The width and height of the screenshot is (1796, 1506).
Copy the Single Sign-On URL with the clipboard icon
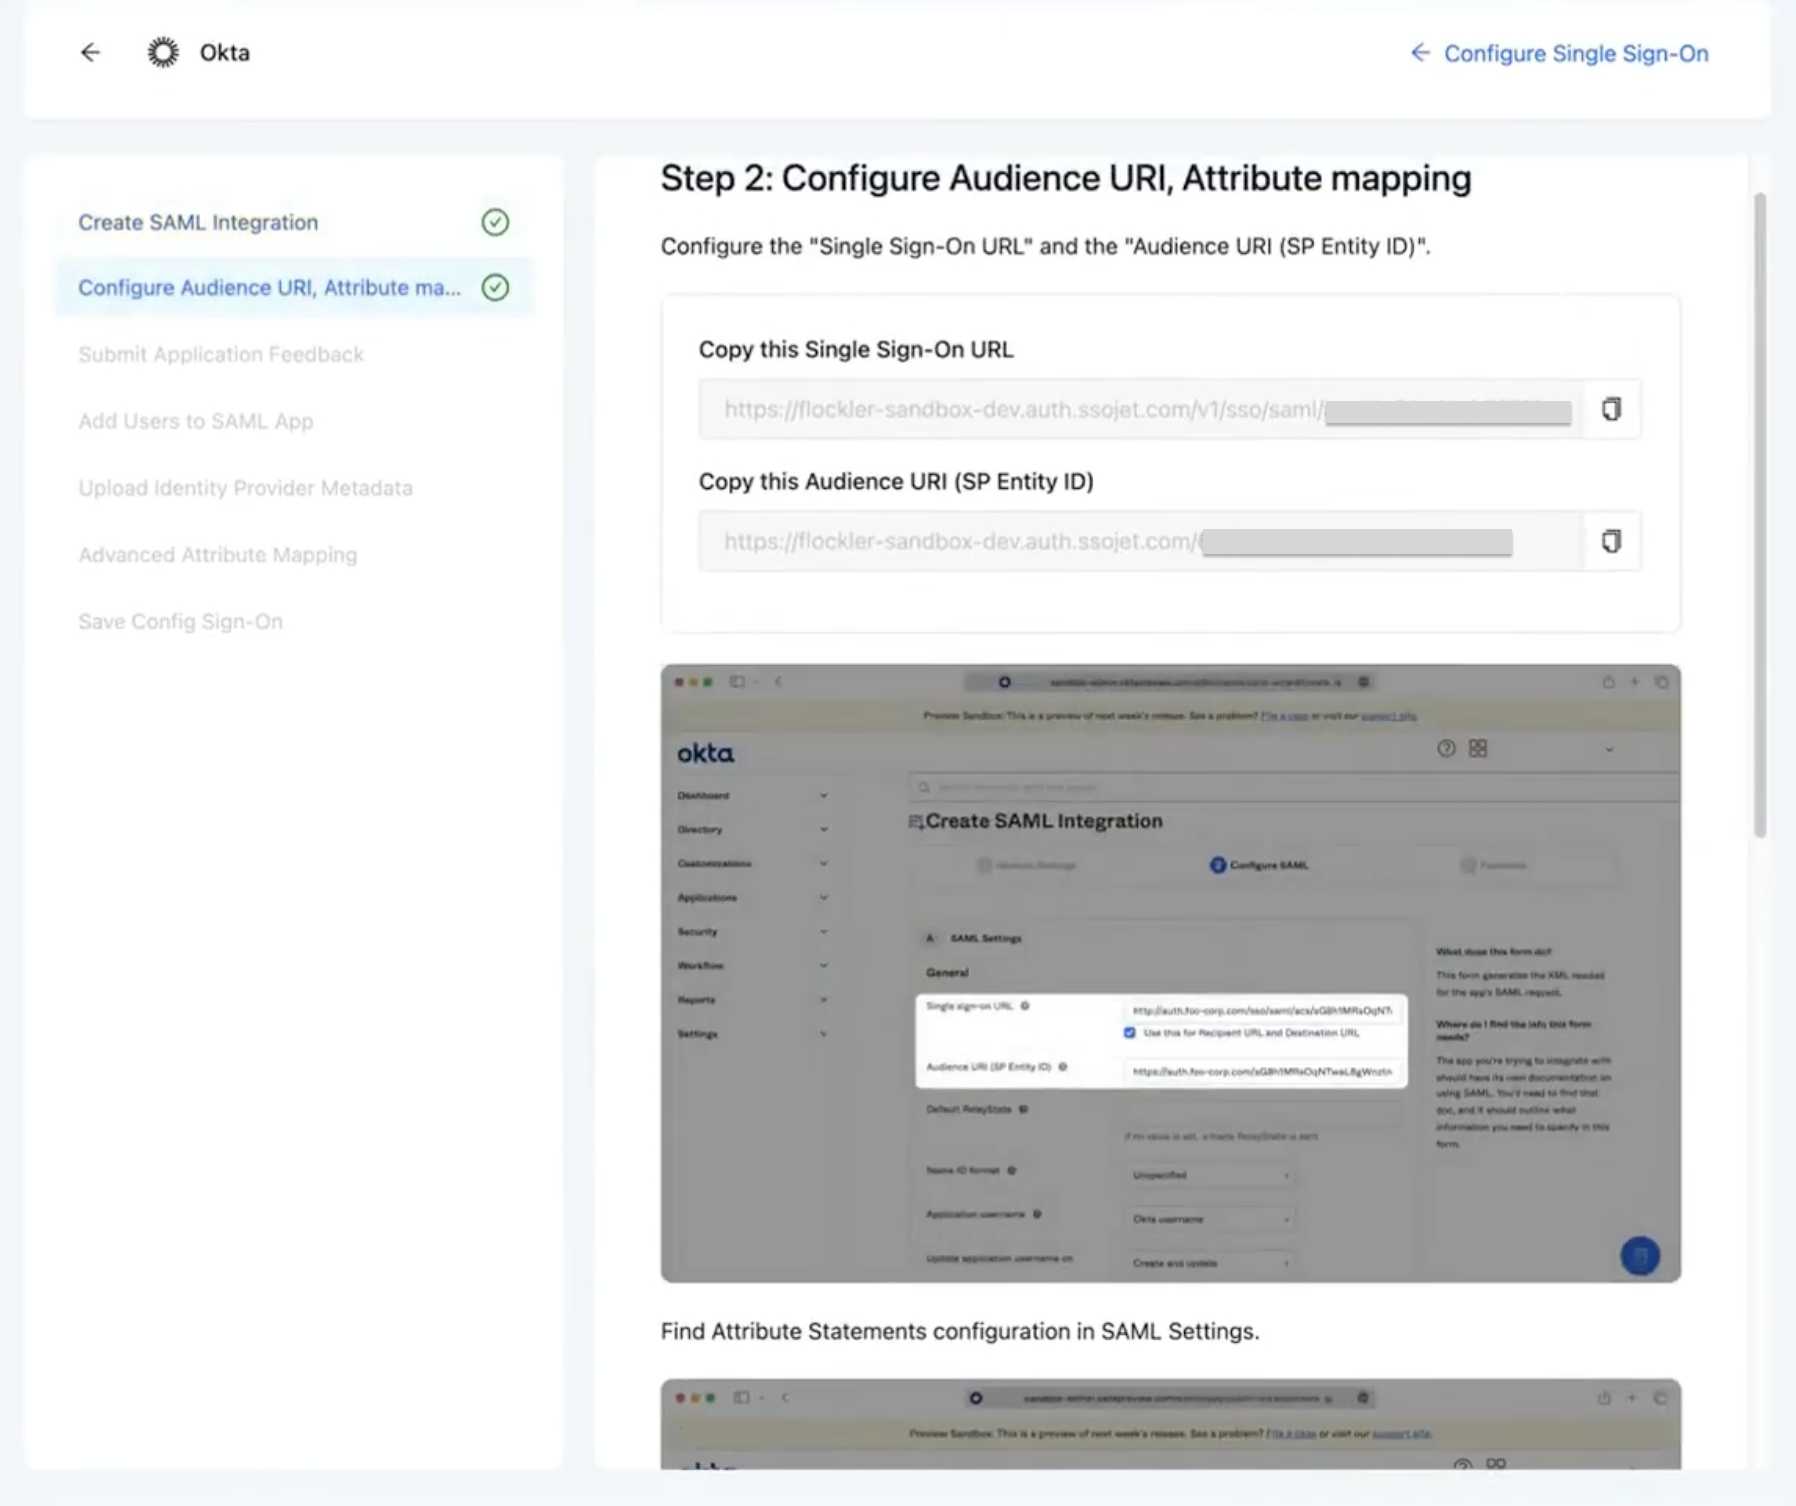pyautogui.click(x=1611, y=409)
